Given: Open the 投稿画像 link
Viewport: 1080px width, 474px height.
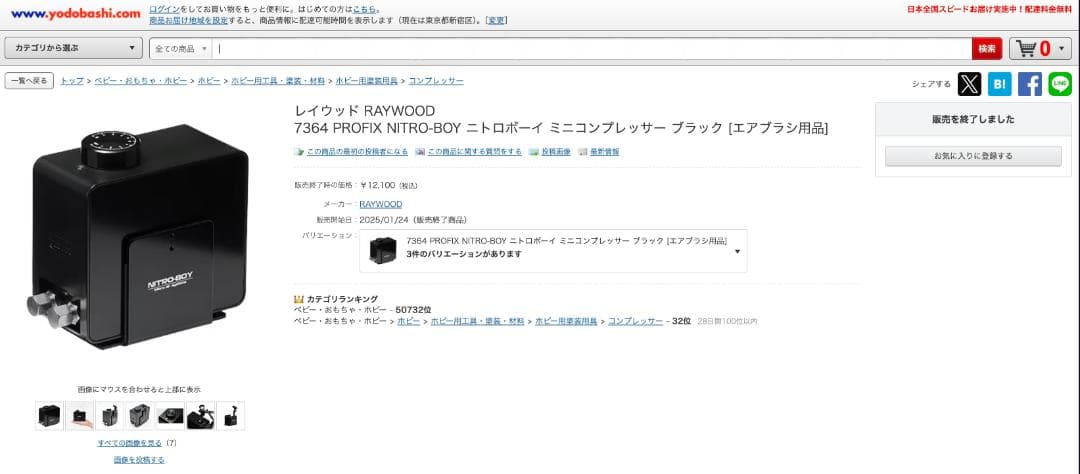Looking at the screenshot, I should pos(556,152).
